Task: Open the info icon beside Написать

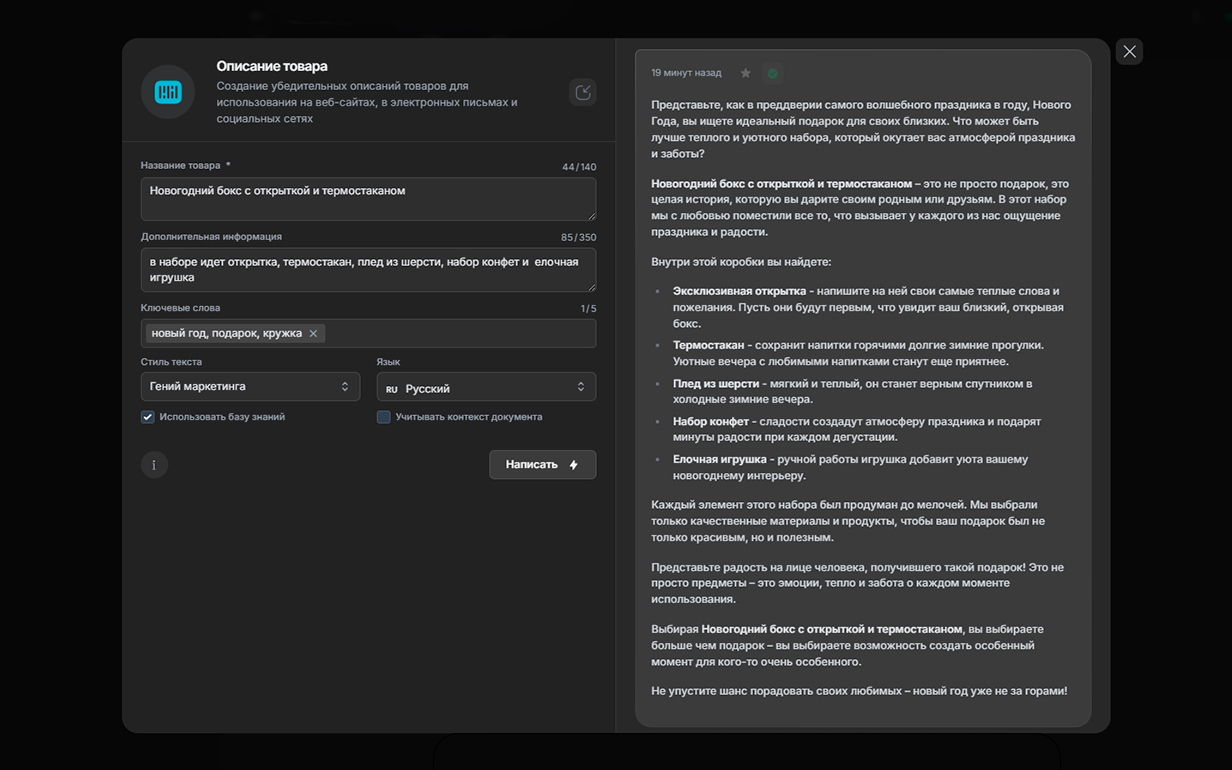Action: coord(154,465)
